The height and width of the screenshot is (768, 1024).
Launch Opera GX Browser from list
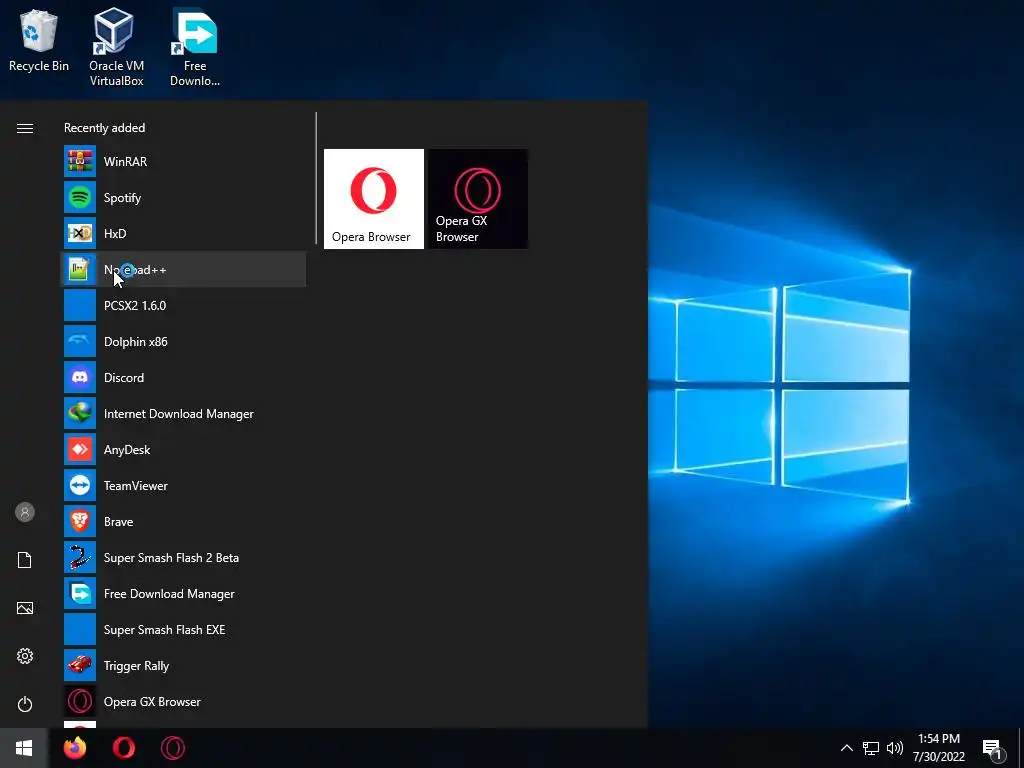183,701
